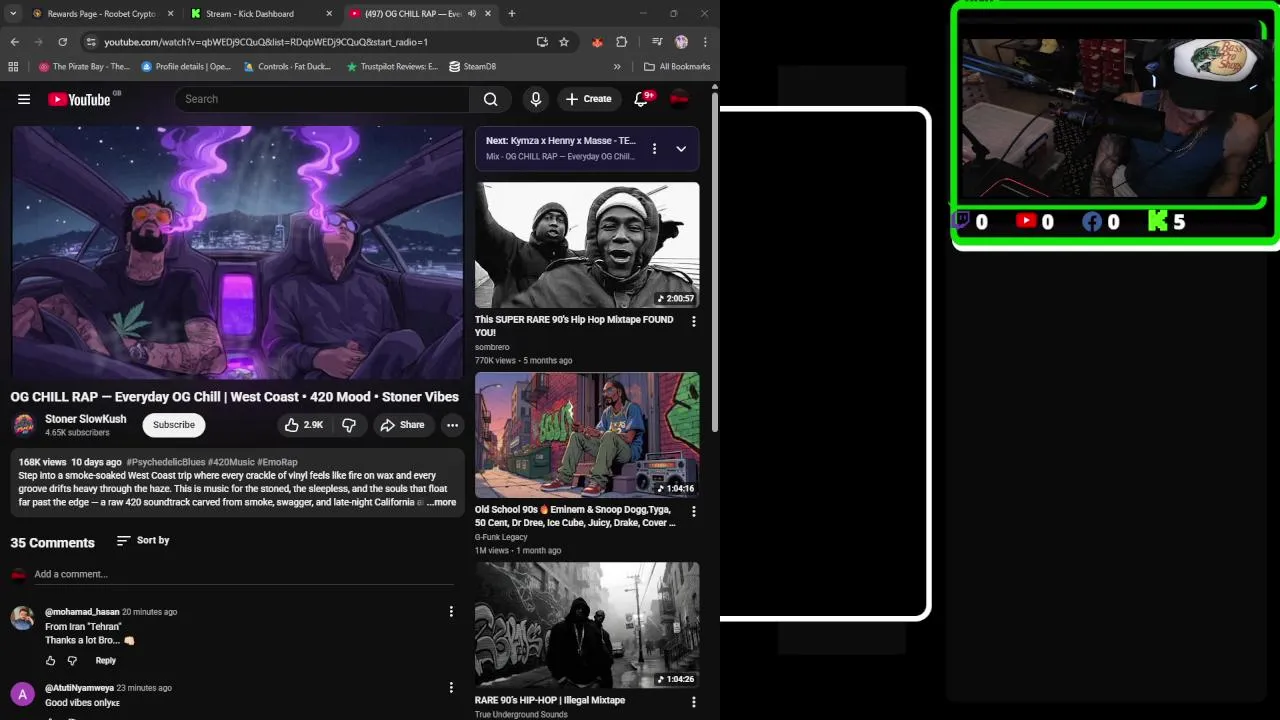Open the notifications bell

[x=642, y=99]
